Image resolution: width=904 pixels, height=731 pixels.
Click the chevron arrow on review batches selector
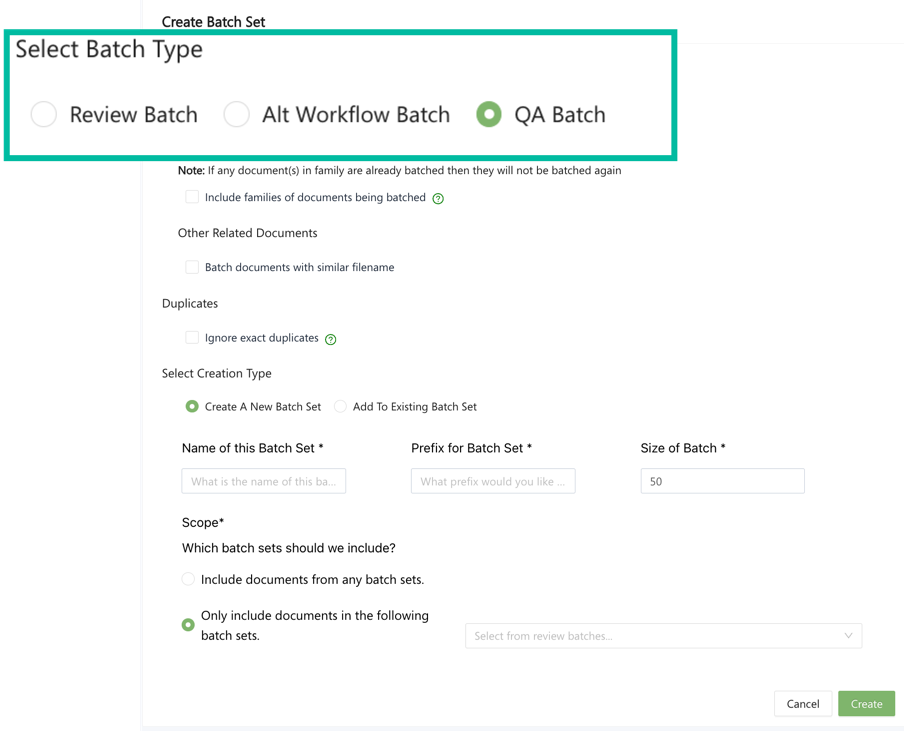point(848,636)
